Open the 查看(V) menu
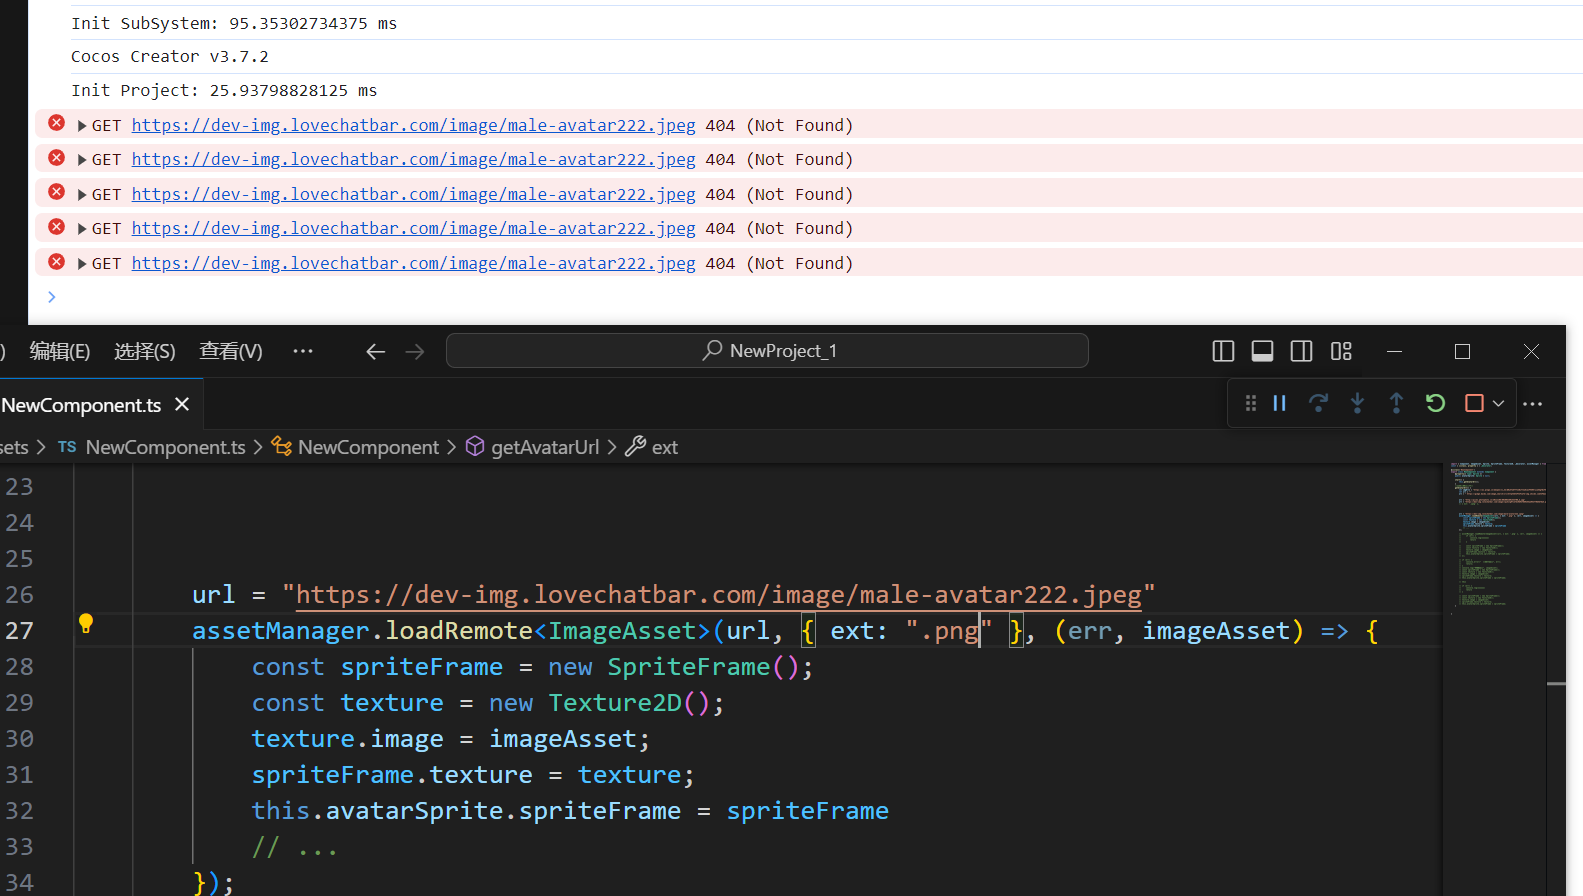This screenshot has height=896, width=1583. click(230, 351)
